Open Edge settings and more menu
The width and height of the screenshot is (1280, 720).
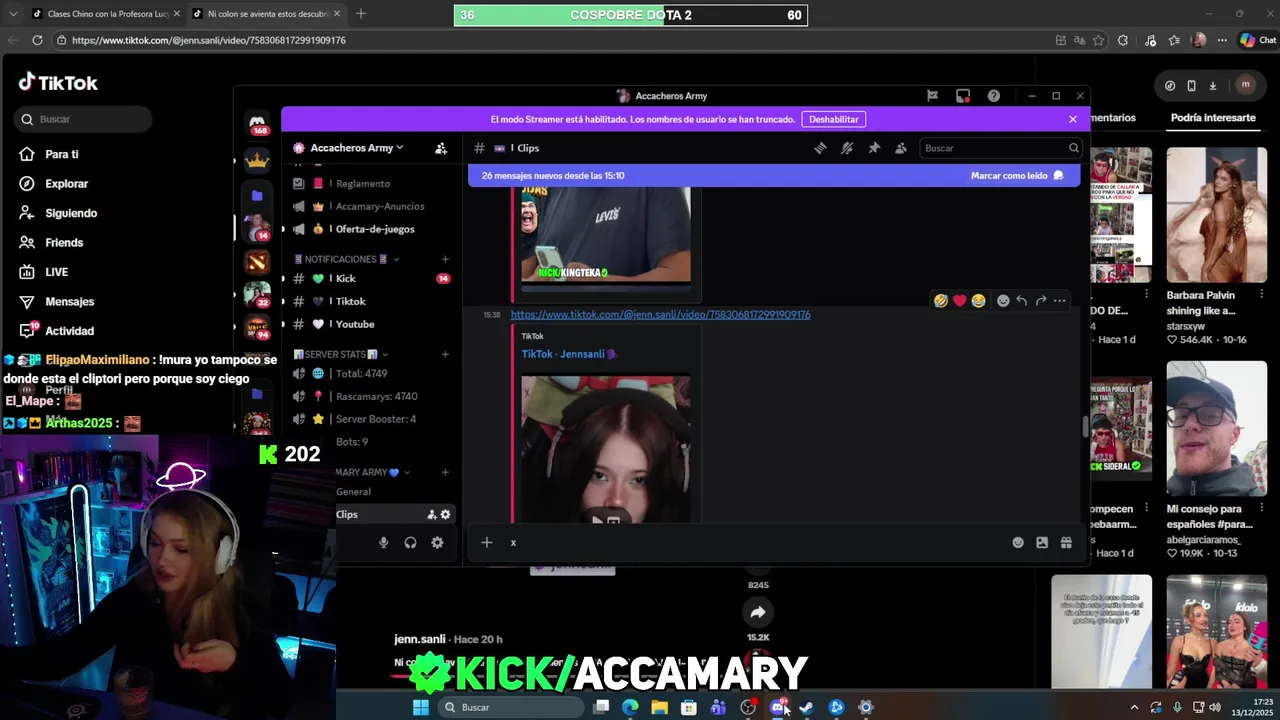click(x=1221, y=40)
